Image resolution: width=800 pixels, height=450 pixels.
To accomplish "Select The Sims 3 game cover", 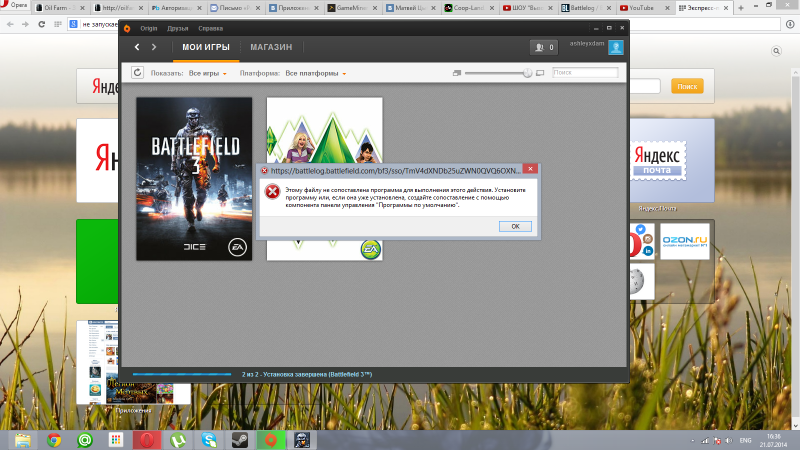I will point(324,131).
